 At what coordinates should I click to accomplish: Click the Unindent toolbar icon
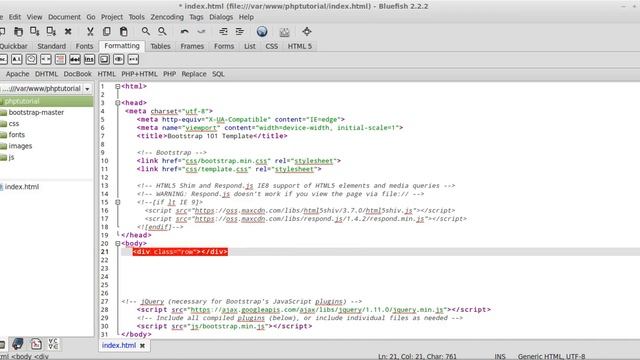pyautogui.click(x=223, y=31)
